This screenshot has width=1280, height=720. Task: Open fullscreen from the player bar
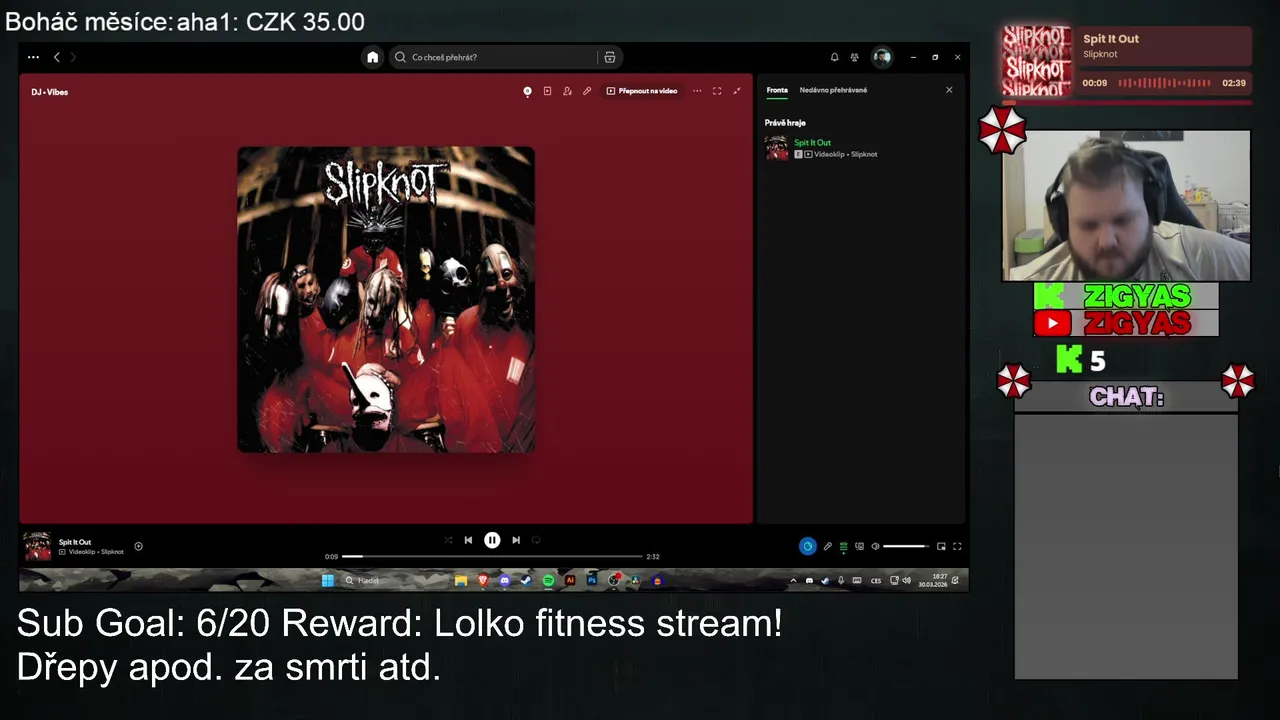click(957, 546)
